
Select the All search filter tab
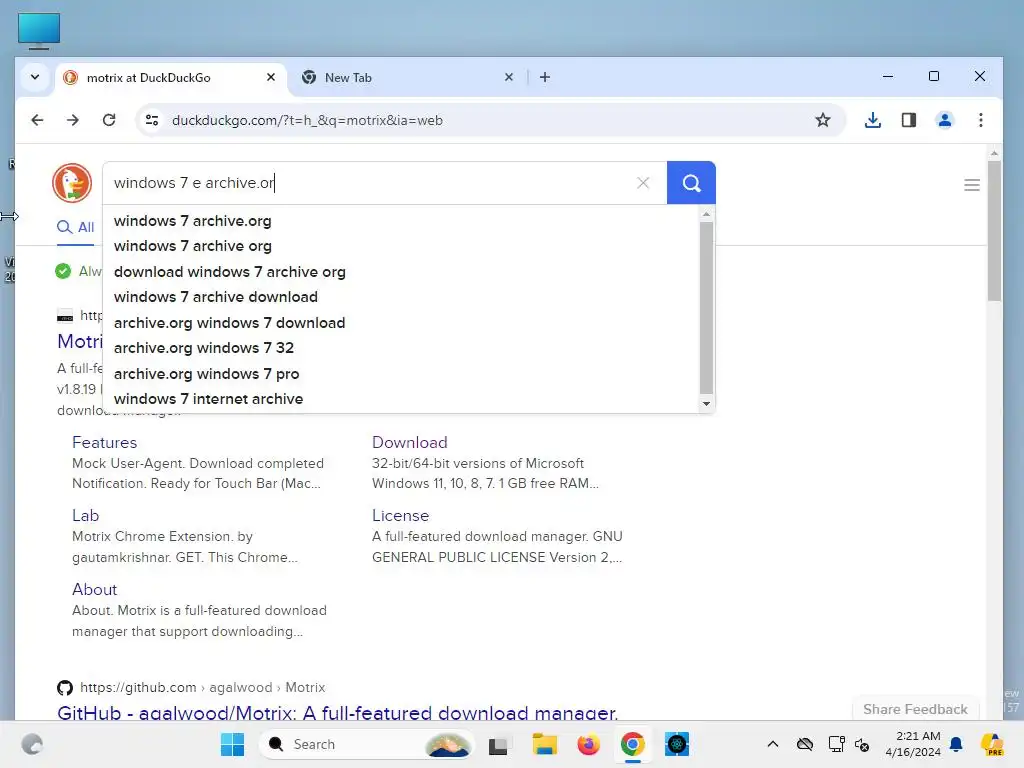pyautogui.click(x=76, y=227)
